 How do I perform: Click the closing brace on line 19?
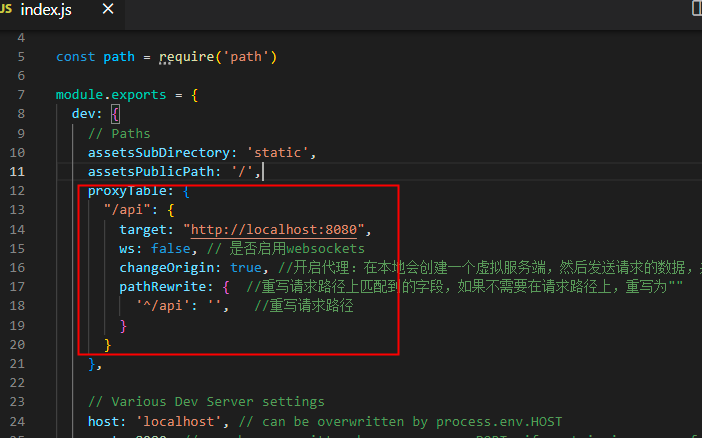[x=123, y=326]
